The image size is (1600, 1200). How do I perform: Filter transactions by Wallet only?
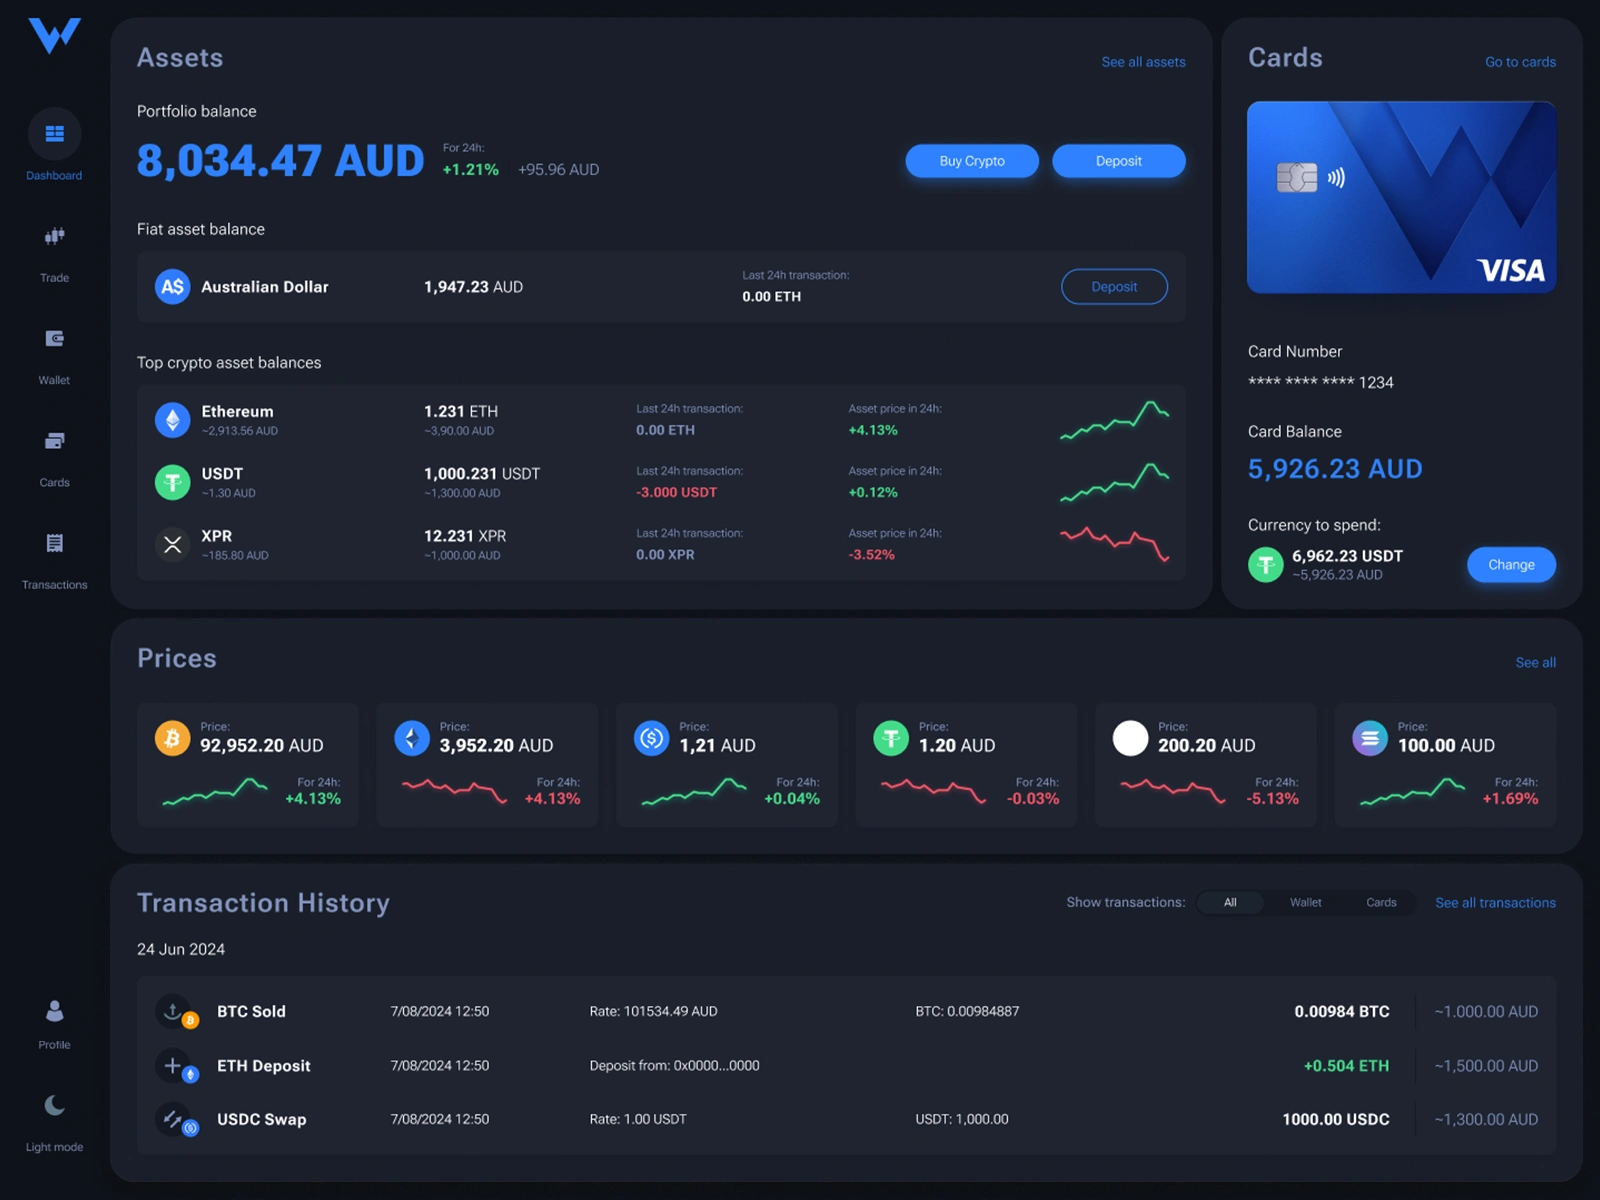1305,902
